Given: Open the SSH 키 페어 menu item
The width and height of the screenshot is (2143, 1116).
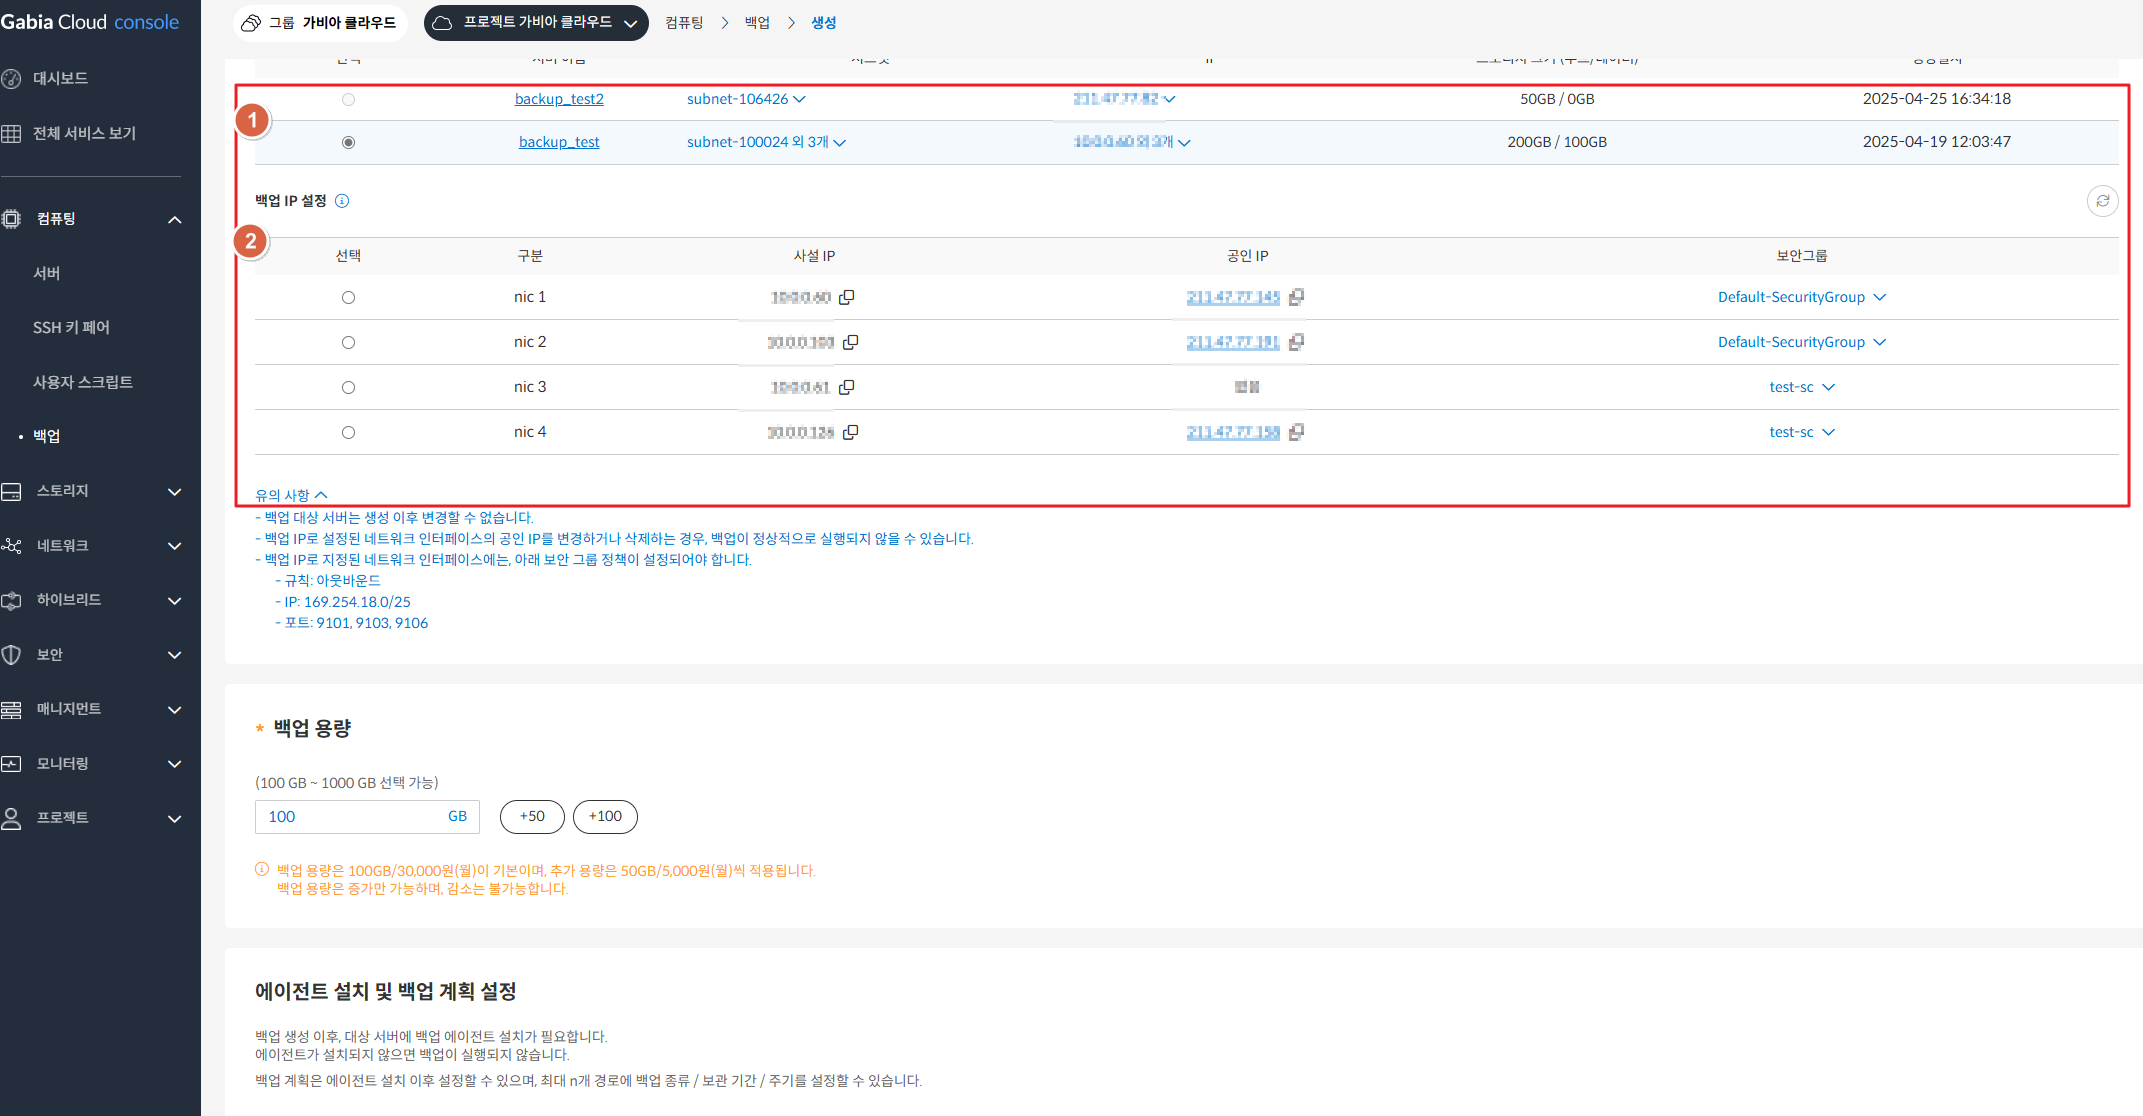Looking at the screenshot, I should point(71,327).
